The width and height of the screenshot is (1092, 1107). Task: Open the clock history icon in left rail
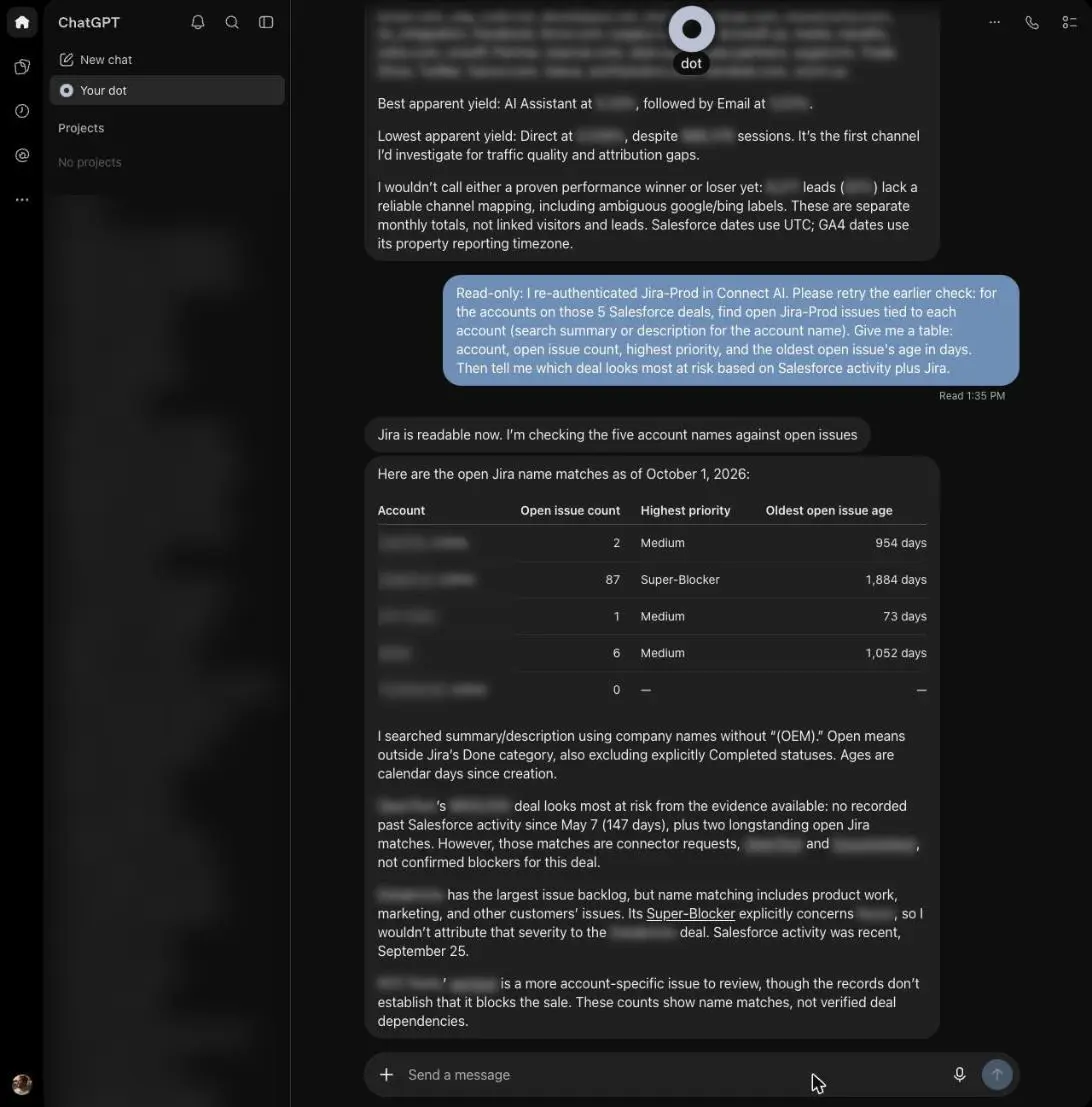[22, 111]
